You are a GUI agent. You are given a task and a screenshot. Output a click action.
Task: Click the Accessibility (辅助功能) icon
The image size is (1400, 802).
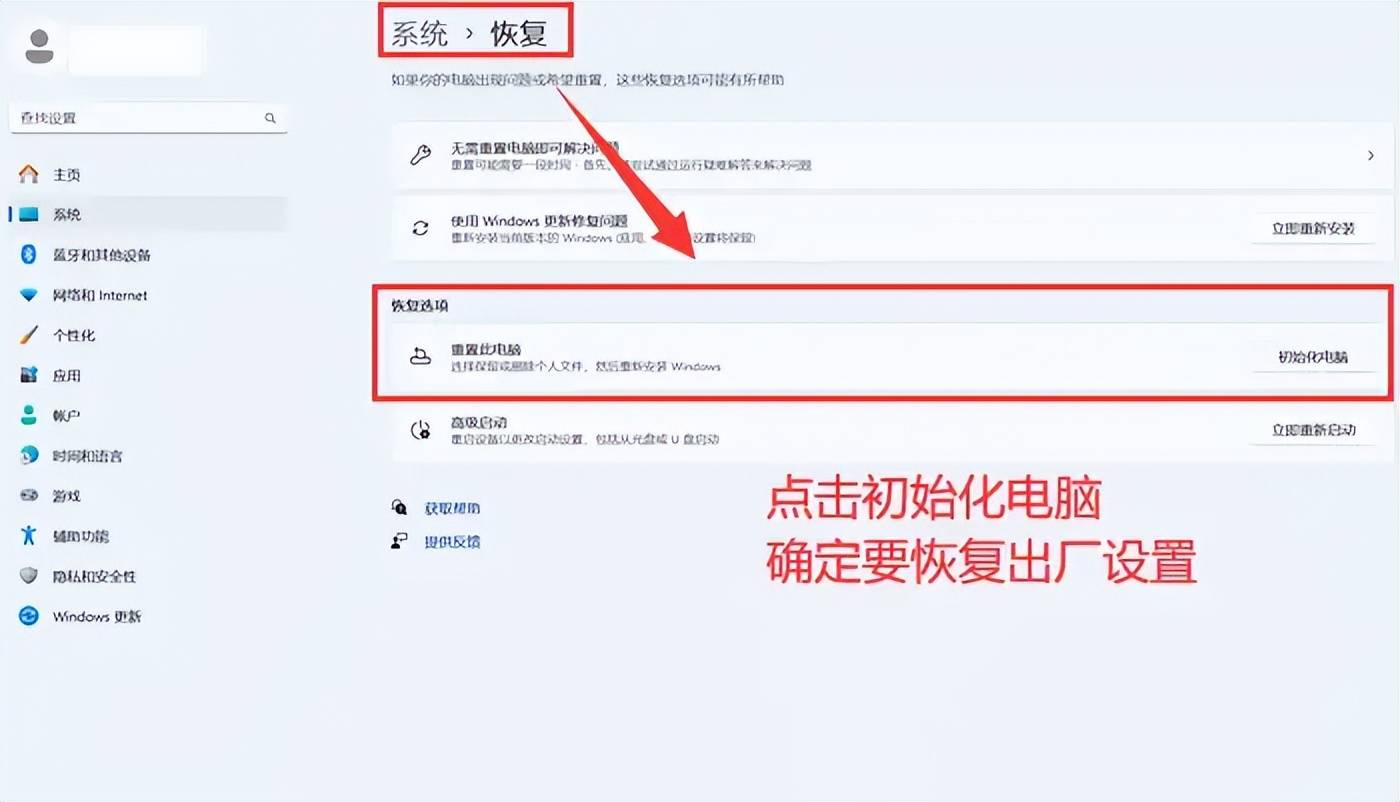29,536
